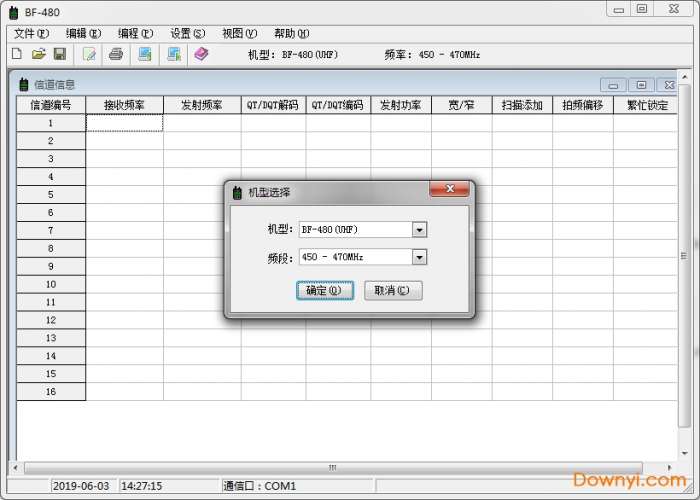Click the read-from-radio toolbar icon
This screenshot has width=700, height=500.
pyautogui.click(x=145, y=54)
